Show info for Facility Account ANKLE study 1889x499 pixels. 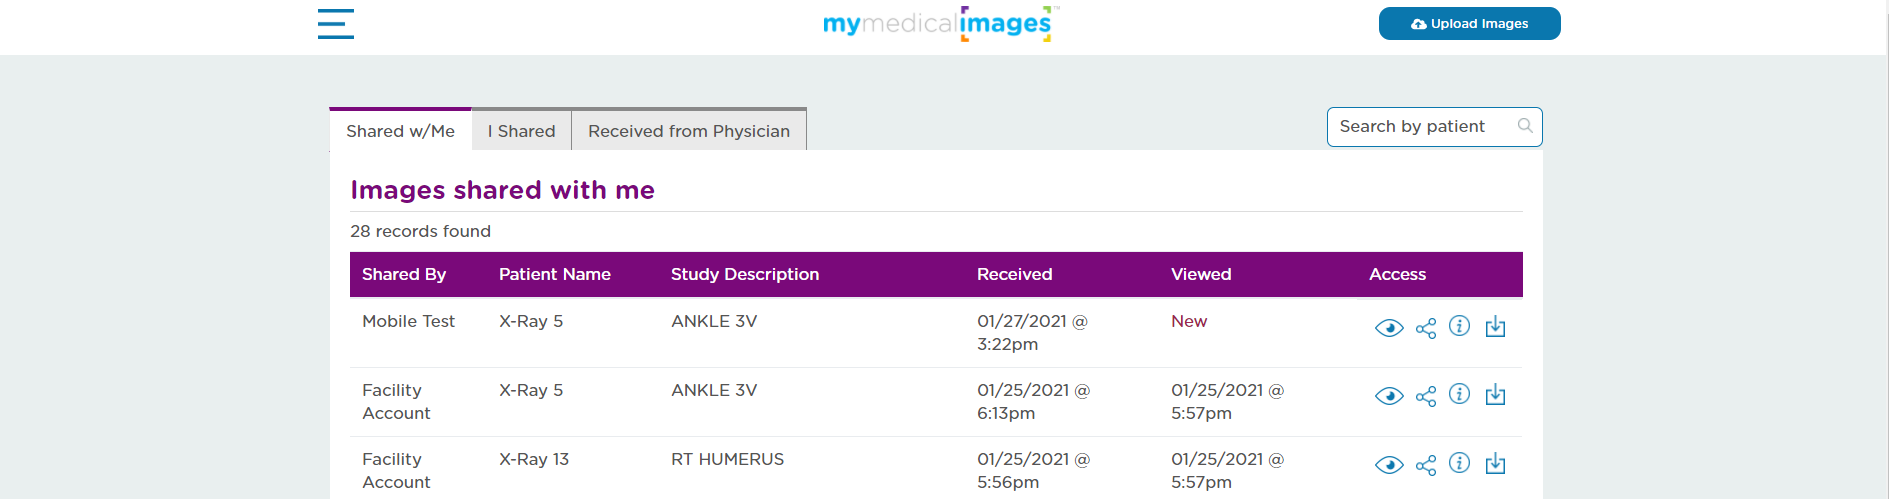(1460, 394)
